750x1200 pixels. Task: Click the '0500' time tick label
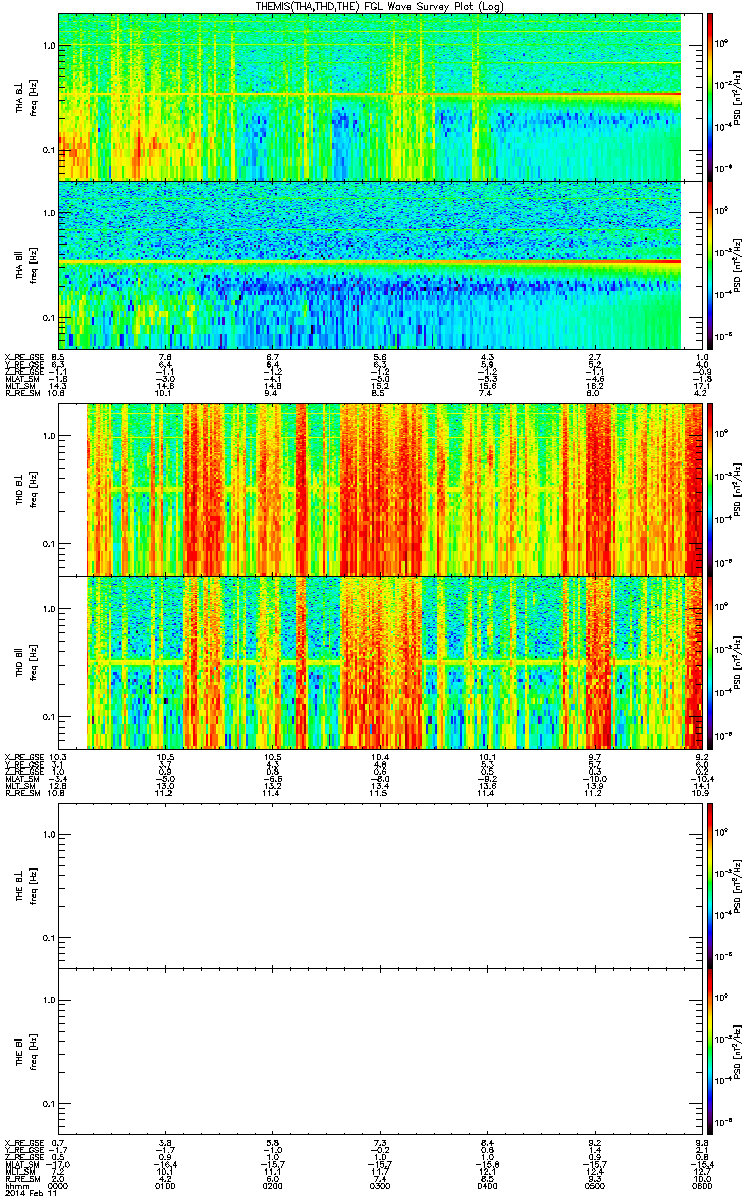594,1186
